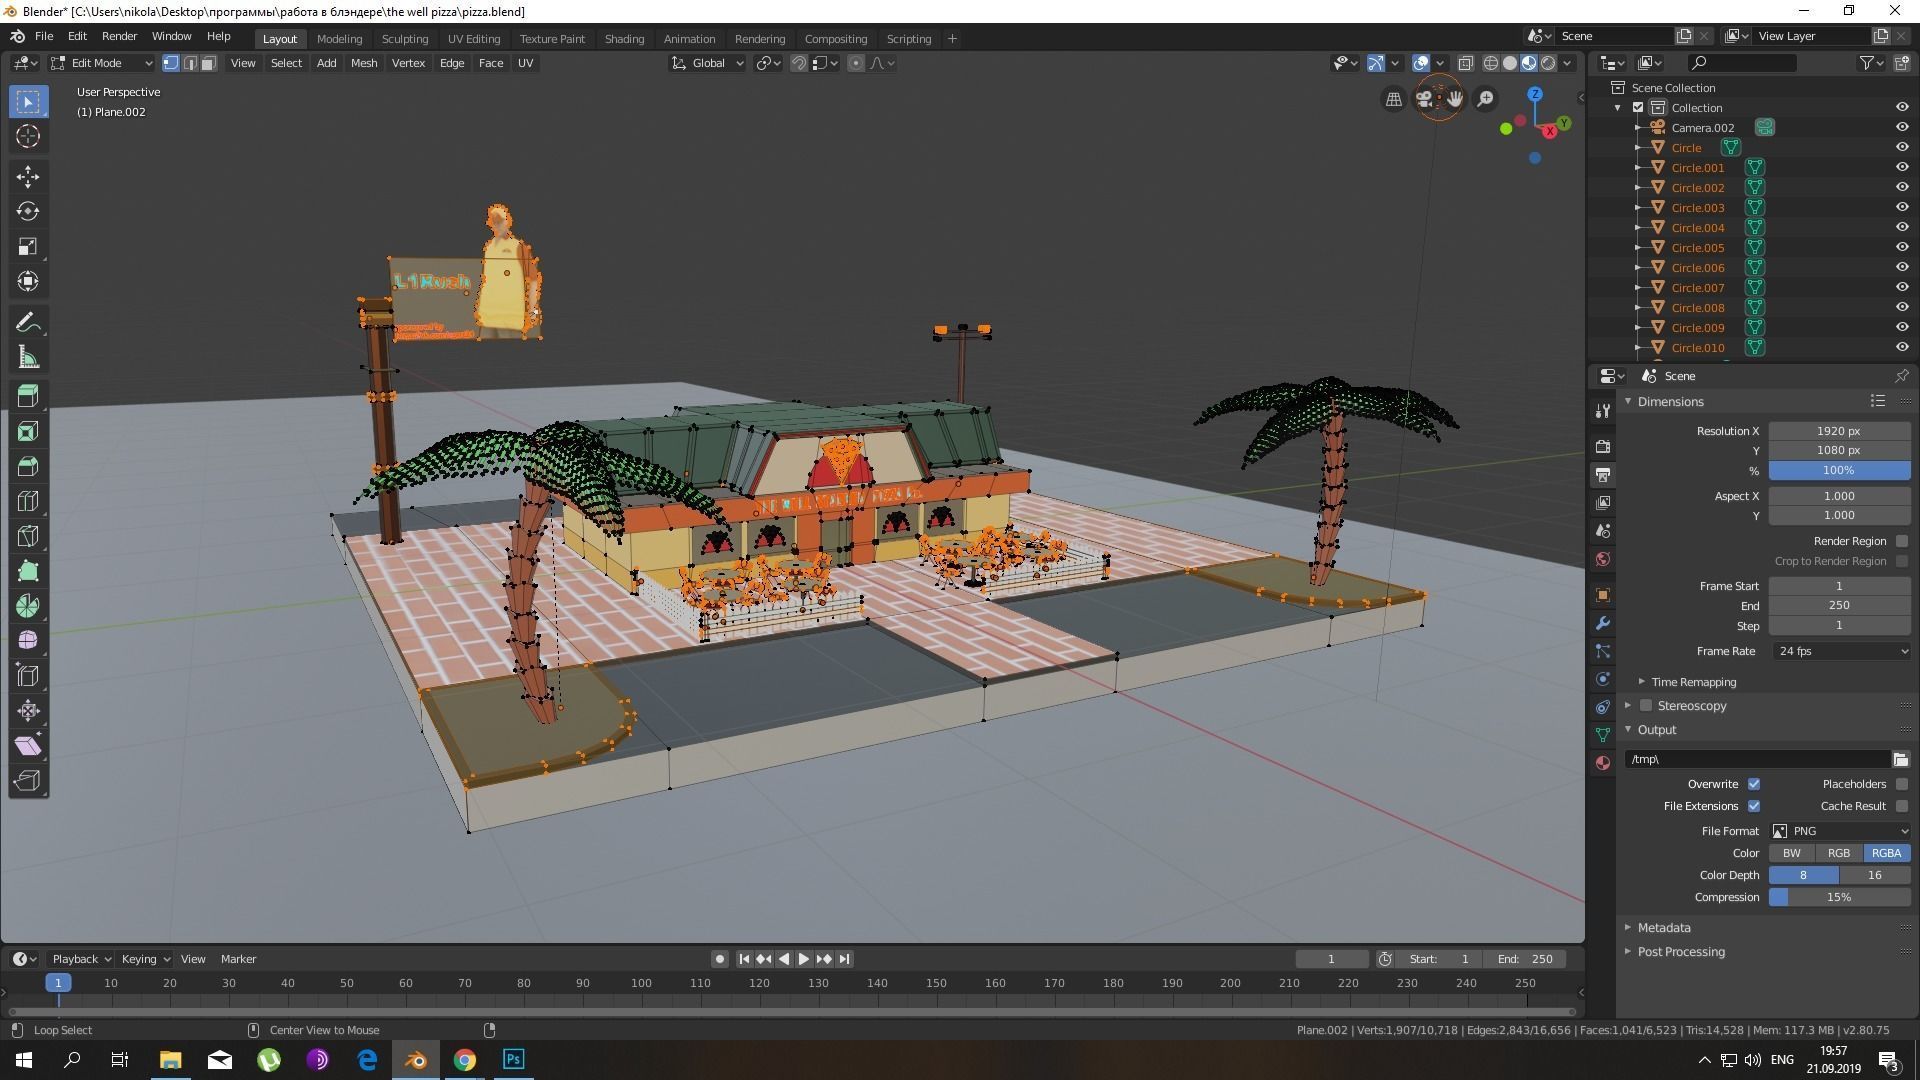Screen dimensions: 1920x1080
Task: Open the Modifiers wrench properties tab
Action: 1603,623
